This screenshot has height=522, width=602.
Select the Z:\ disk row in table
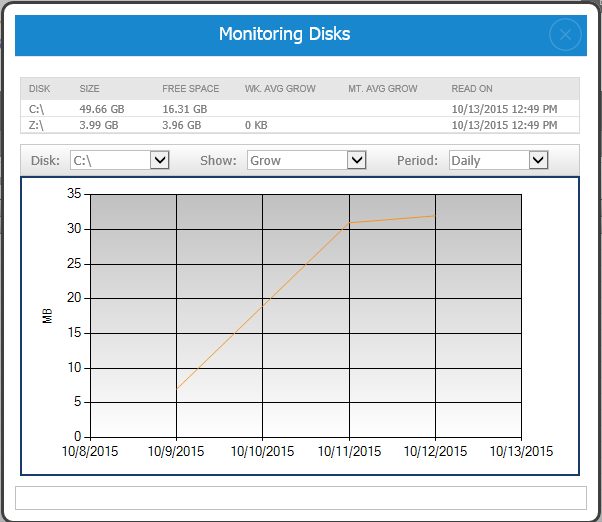pyautogui.click(x=300, y=125)
